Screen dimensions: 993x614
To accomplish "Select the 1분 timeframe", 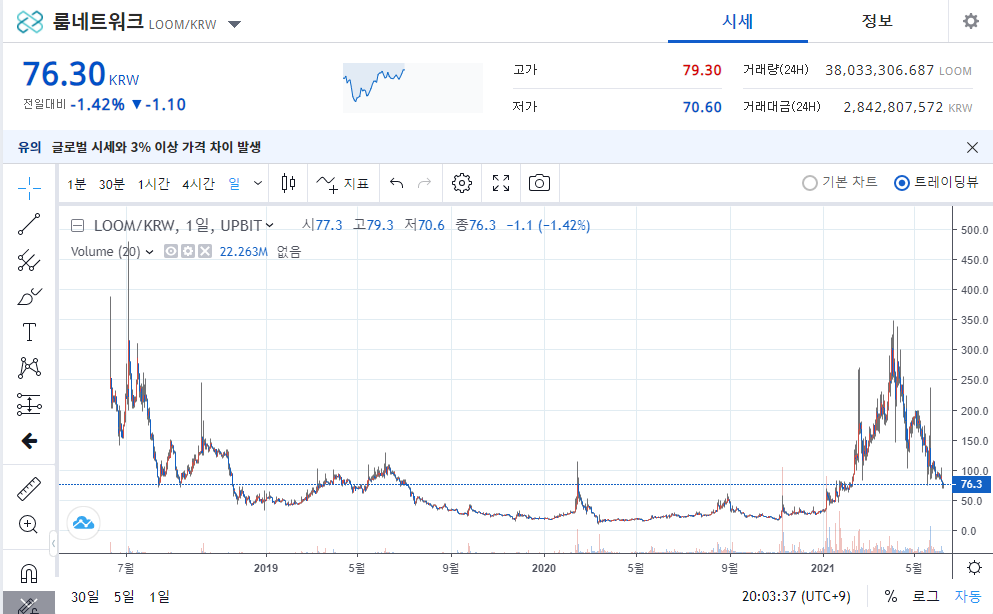I will click(77, 184).
